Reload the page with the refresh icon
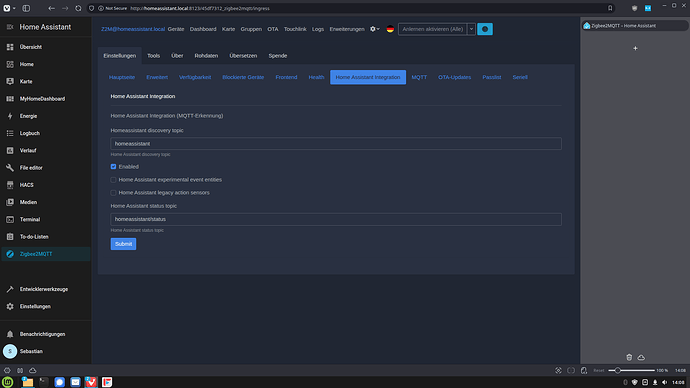This screenshot has height=388, width=690. click(x=78, y=8)
